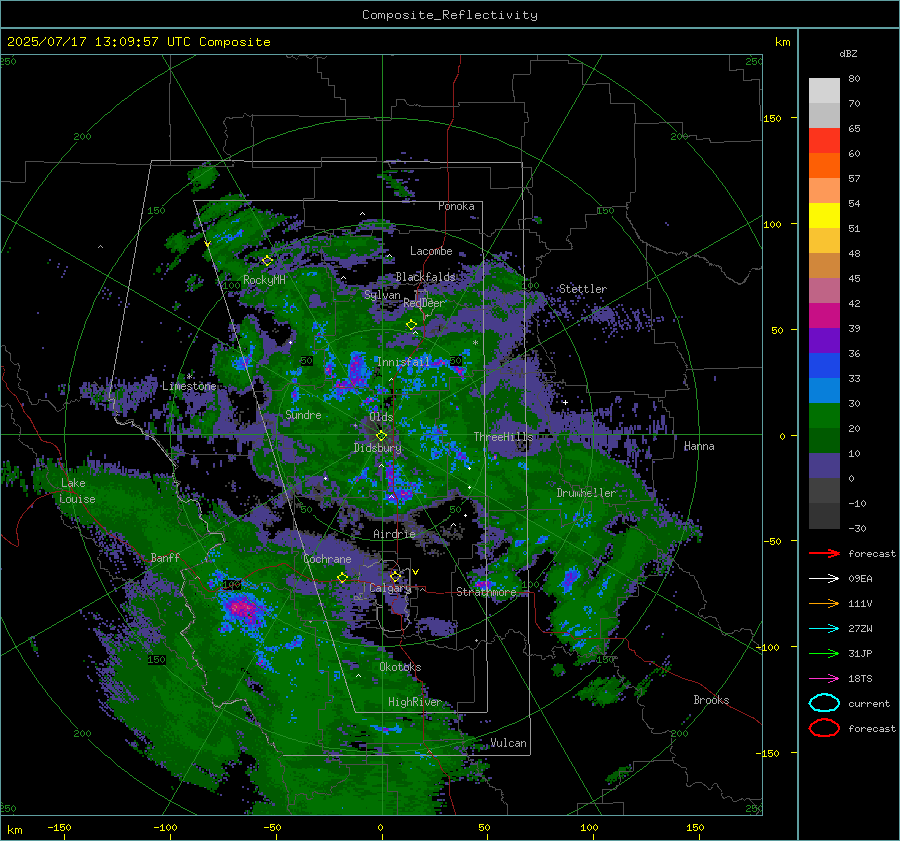Image resolution: width=900 pixels, height=841 pixels.
Task: Click the 31JP legend text
Action: (860, 653)
